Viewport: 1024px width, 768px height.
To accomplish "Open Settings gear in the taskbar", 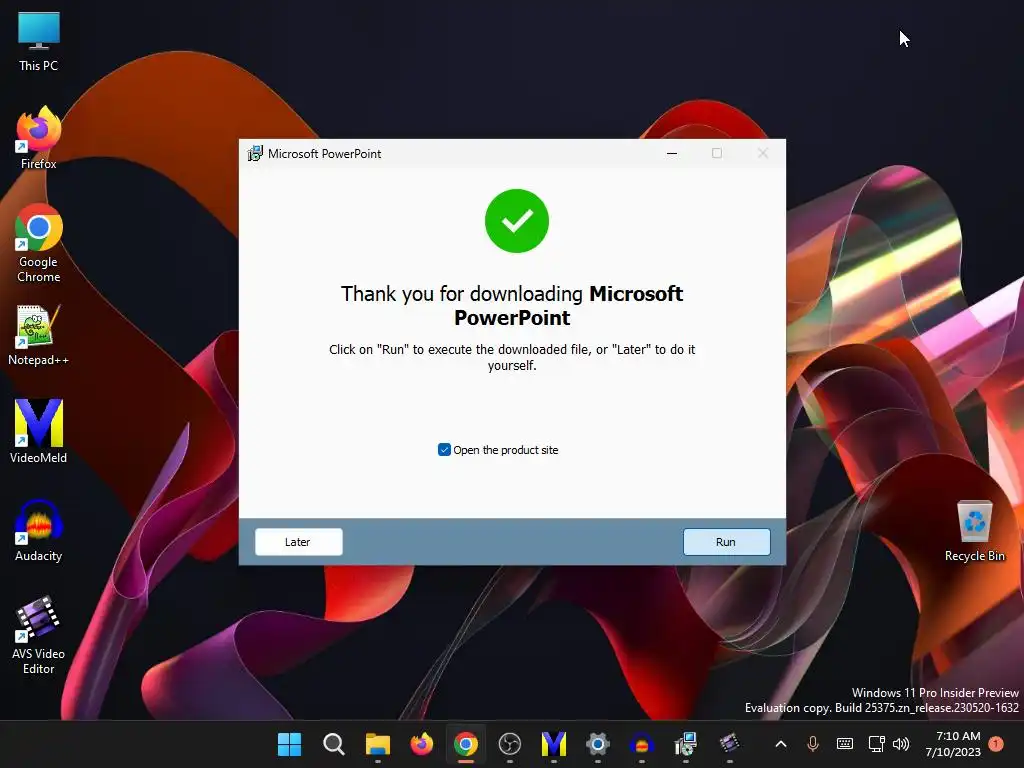I will point(598,744).
